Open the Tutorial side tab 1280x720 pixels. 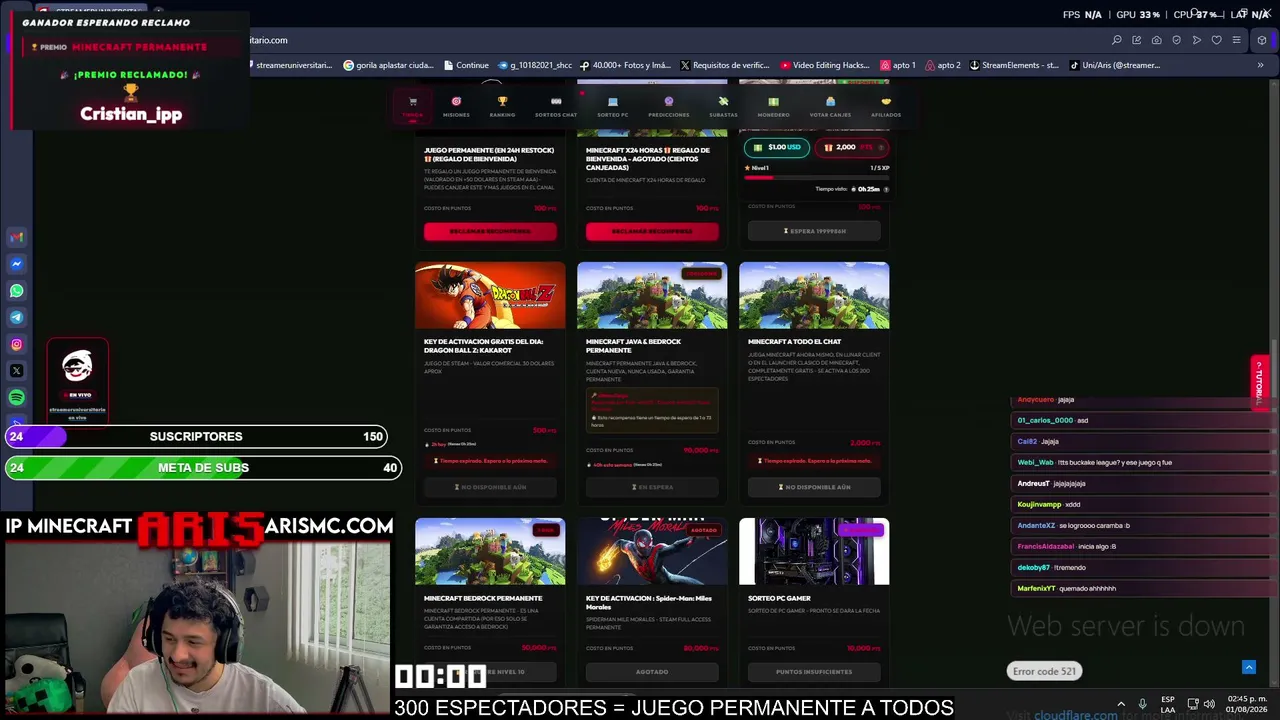[1259, 382]
